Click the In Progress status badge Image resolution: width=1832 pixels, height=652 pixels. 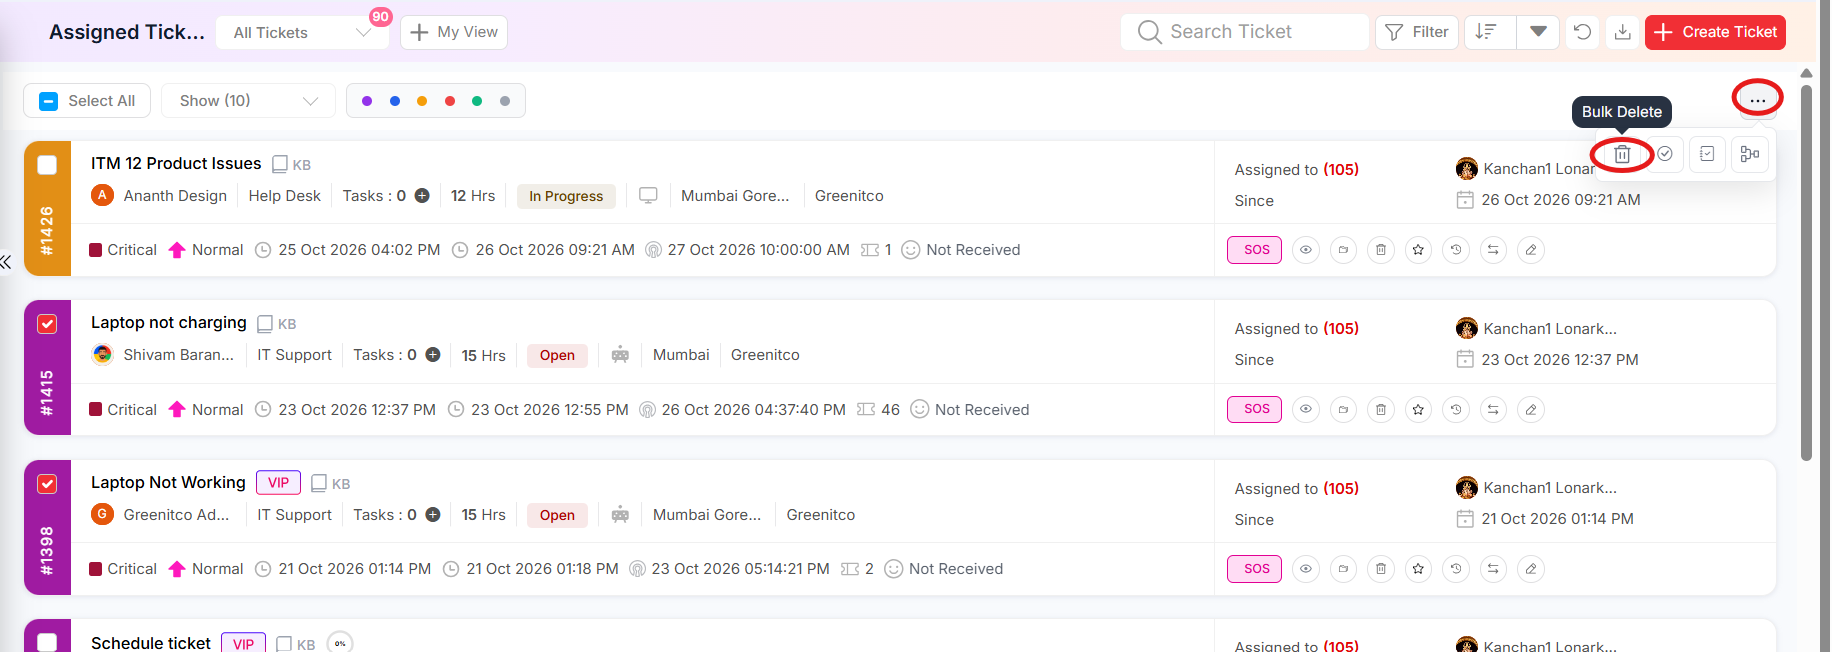pyautogui.click(x=566, y=196)
